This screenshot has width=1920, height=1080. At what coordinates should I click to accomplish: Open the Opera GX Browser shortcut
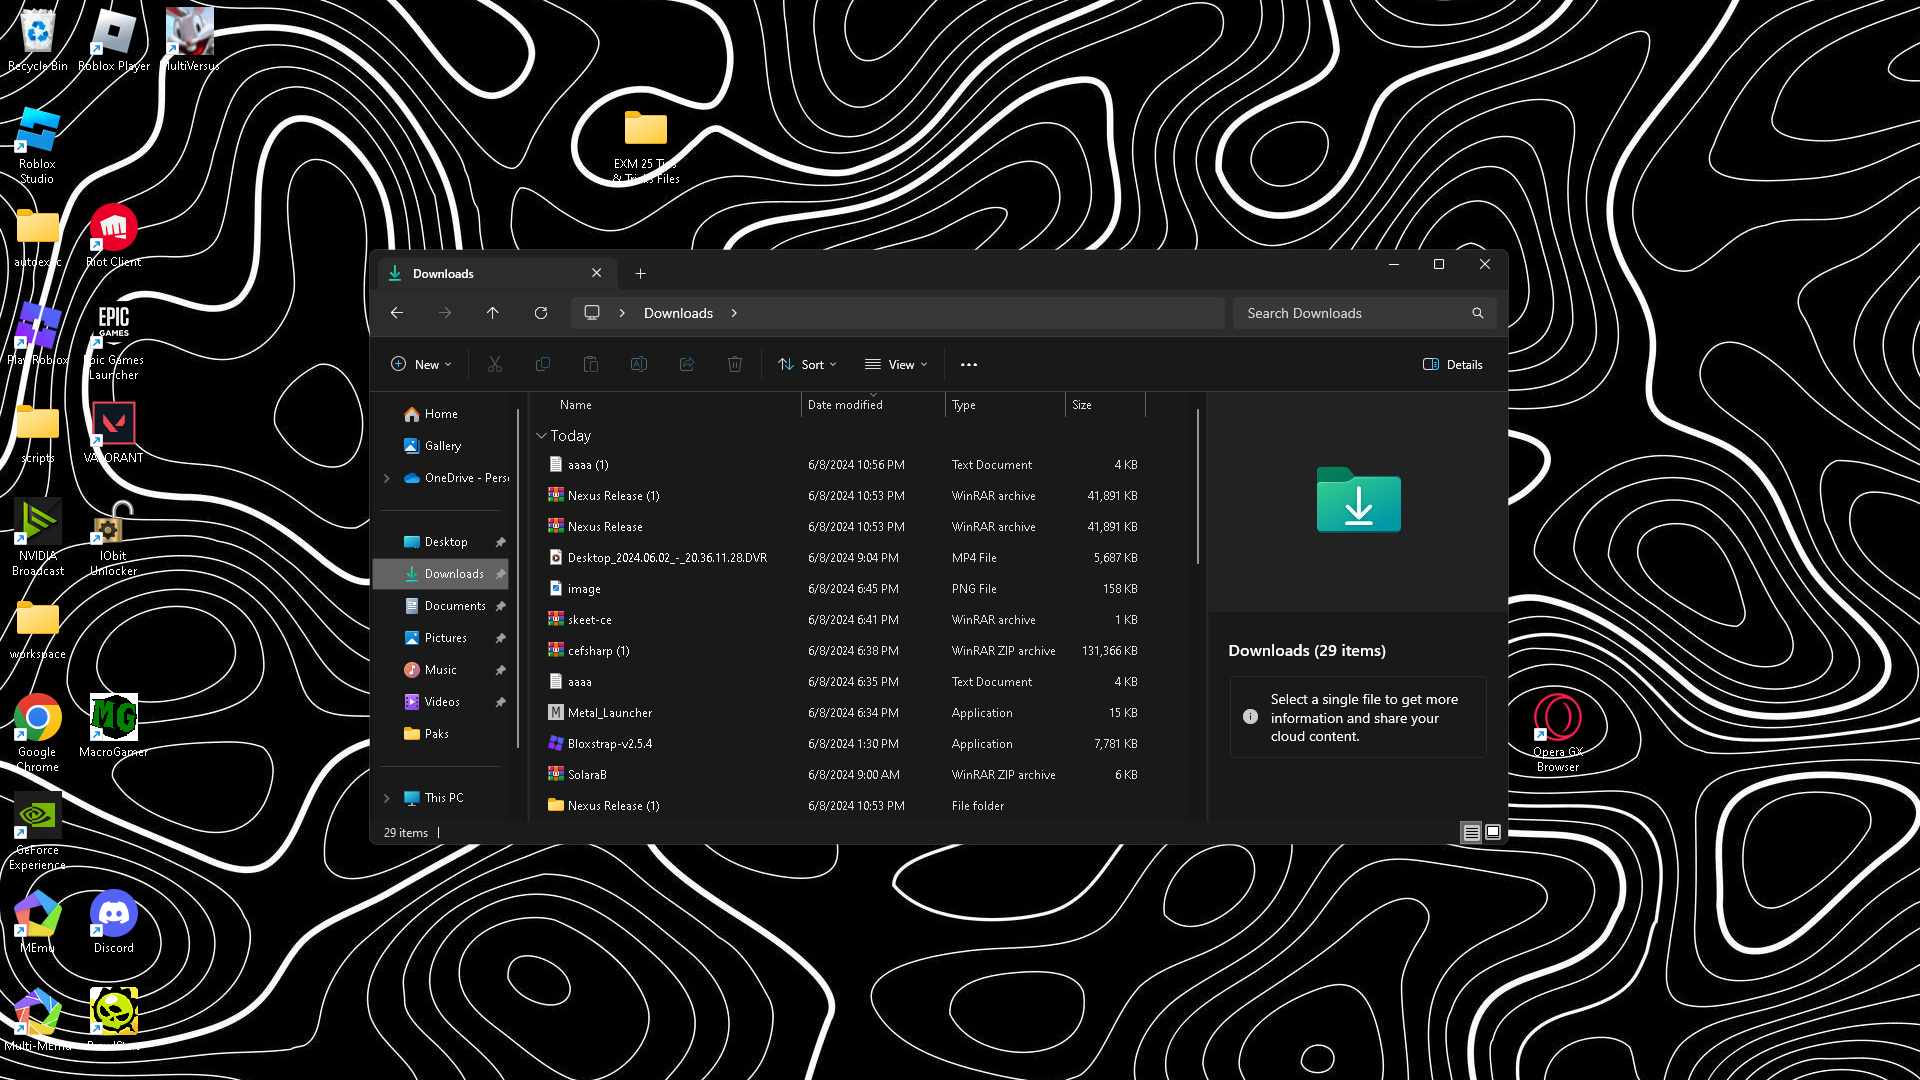pyautogui.click(x=1557, y=730)
